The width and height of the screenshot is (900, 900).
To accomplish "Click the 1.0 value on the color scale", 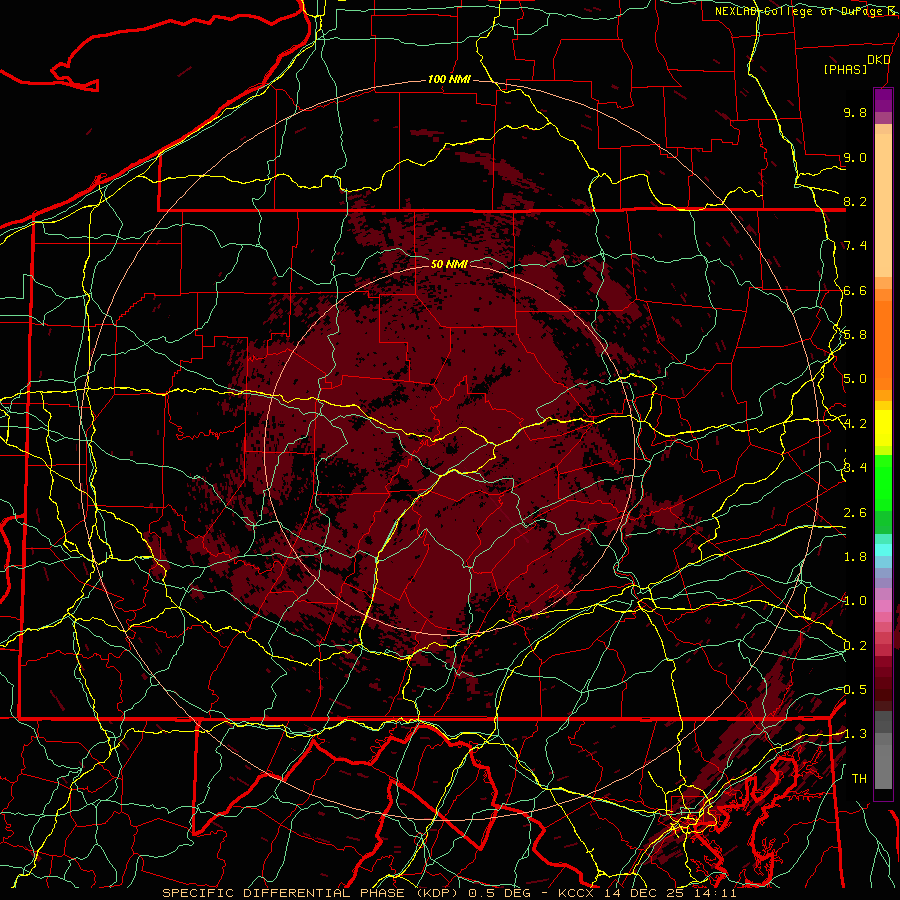I will [855, 601].
